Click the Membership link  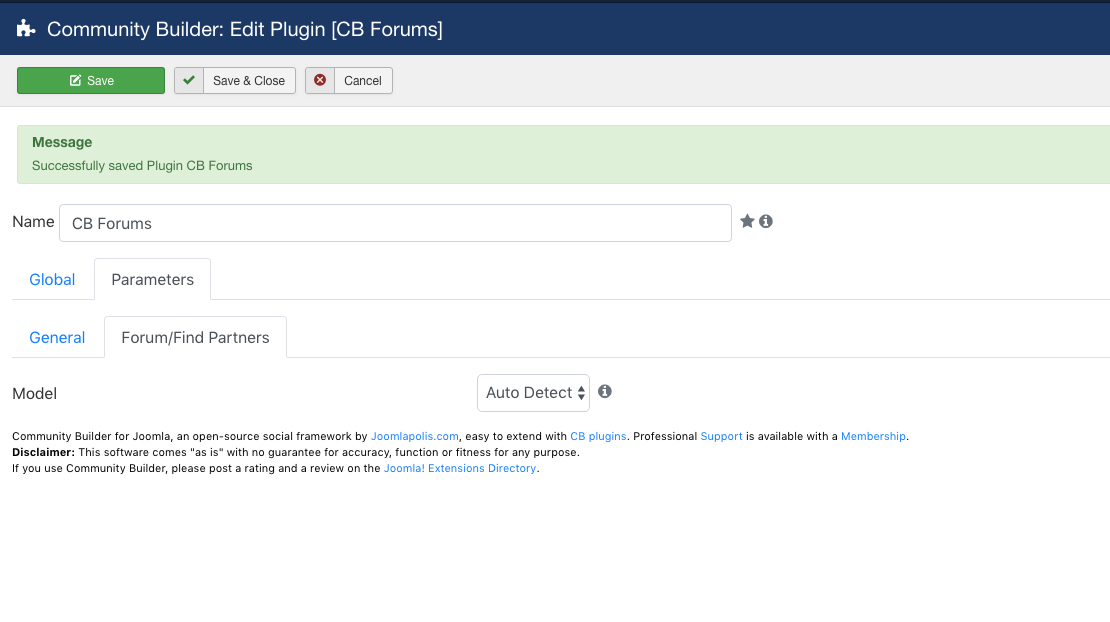(873, 436)
